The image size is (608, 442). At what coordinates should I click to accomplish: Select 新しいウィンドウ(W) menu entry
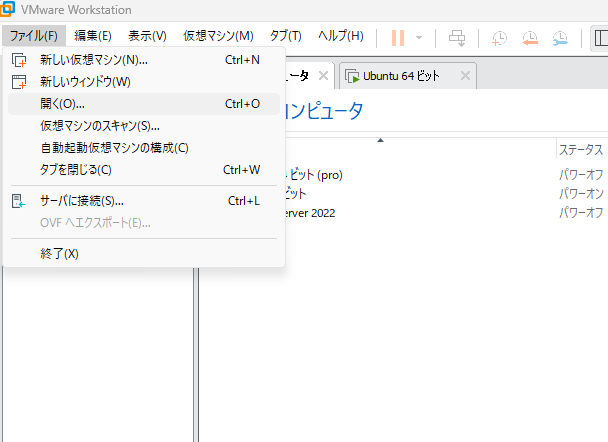[143, 82]
